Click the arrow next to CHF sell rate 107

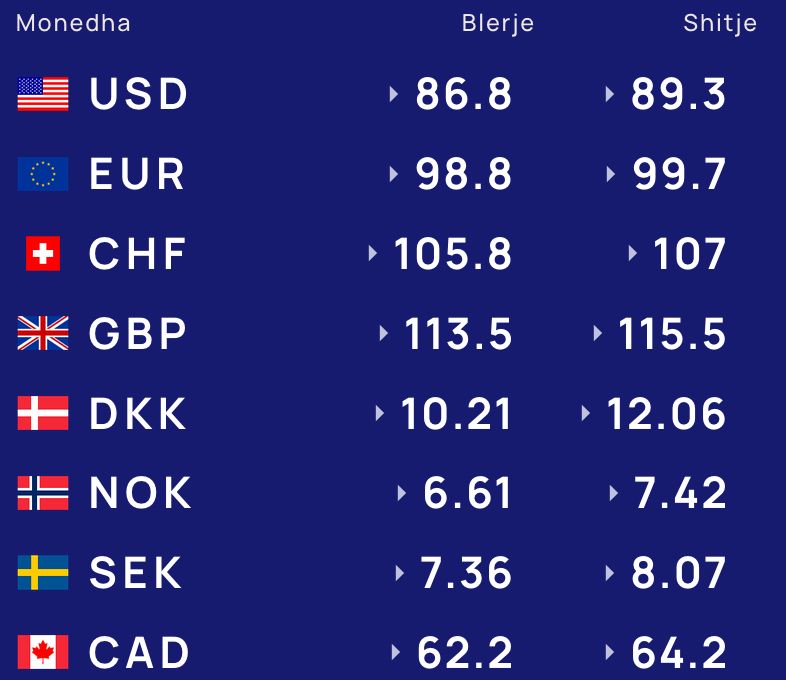[x=633, y=254]
